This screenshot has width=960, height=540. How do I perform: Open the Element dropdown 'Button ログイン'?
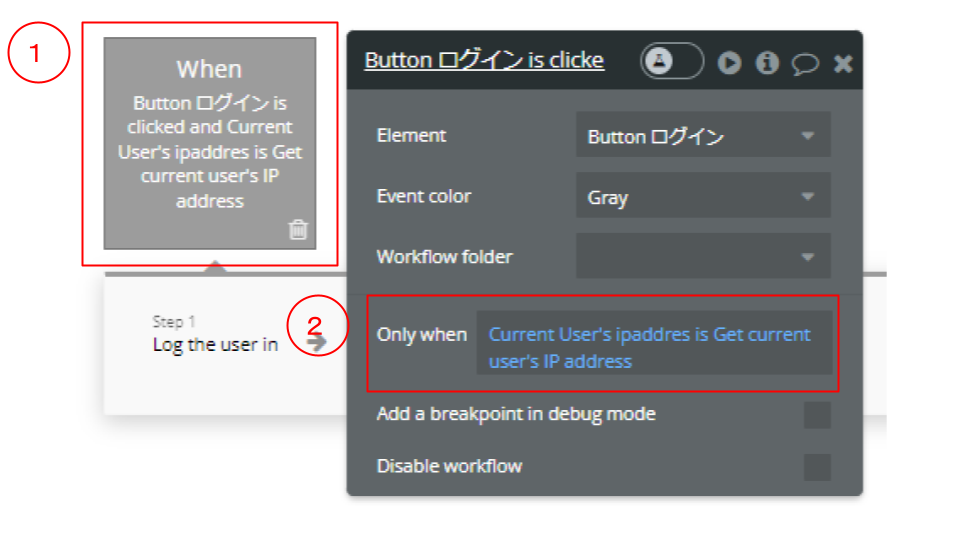pos(703,135)
